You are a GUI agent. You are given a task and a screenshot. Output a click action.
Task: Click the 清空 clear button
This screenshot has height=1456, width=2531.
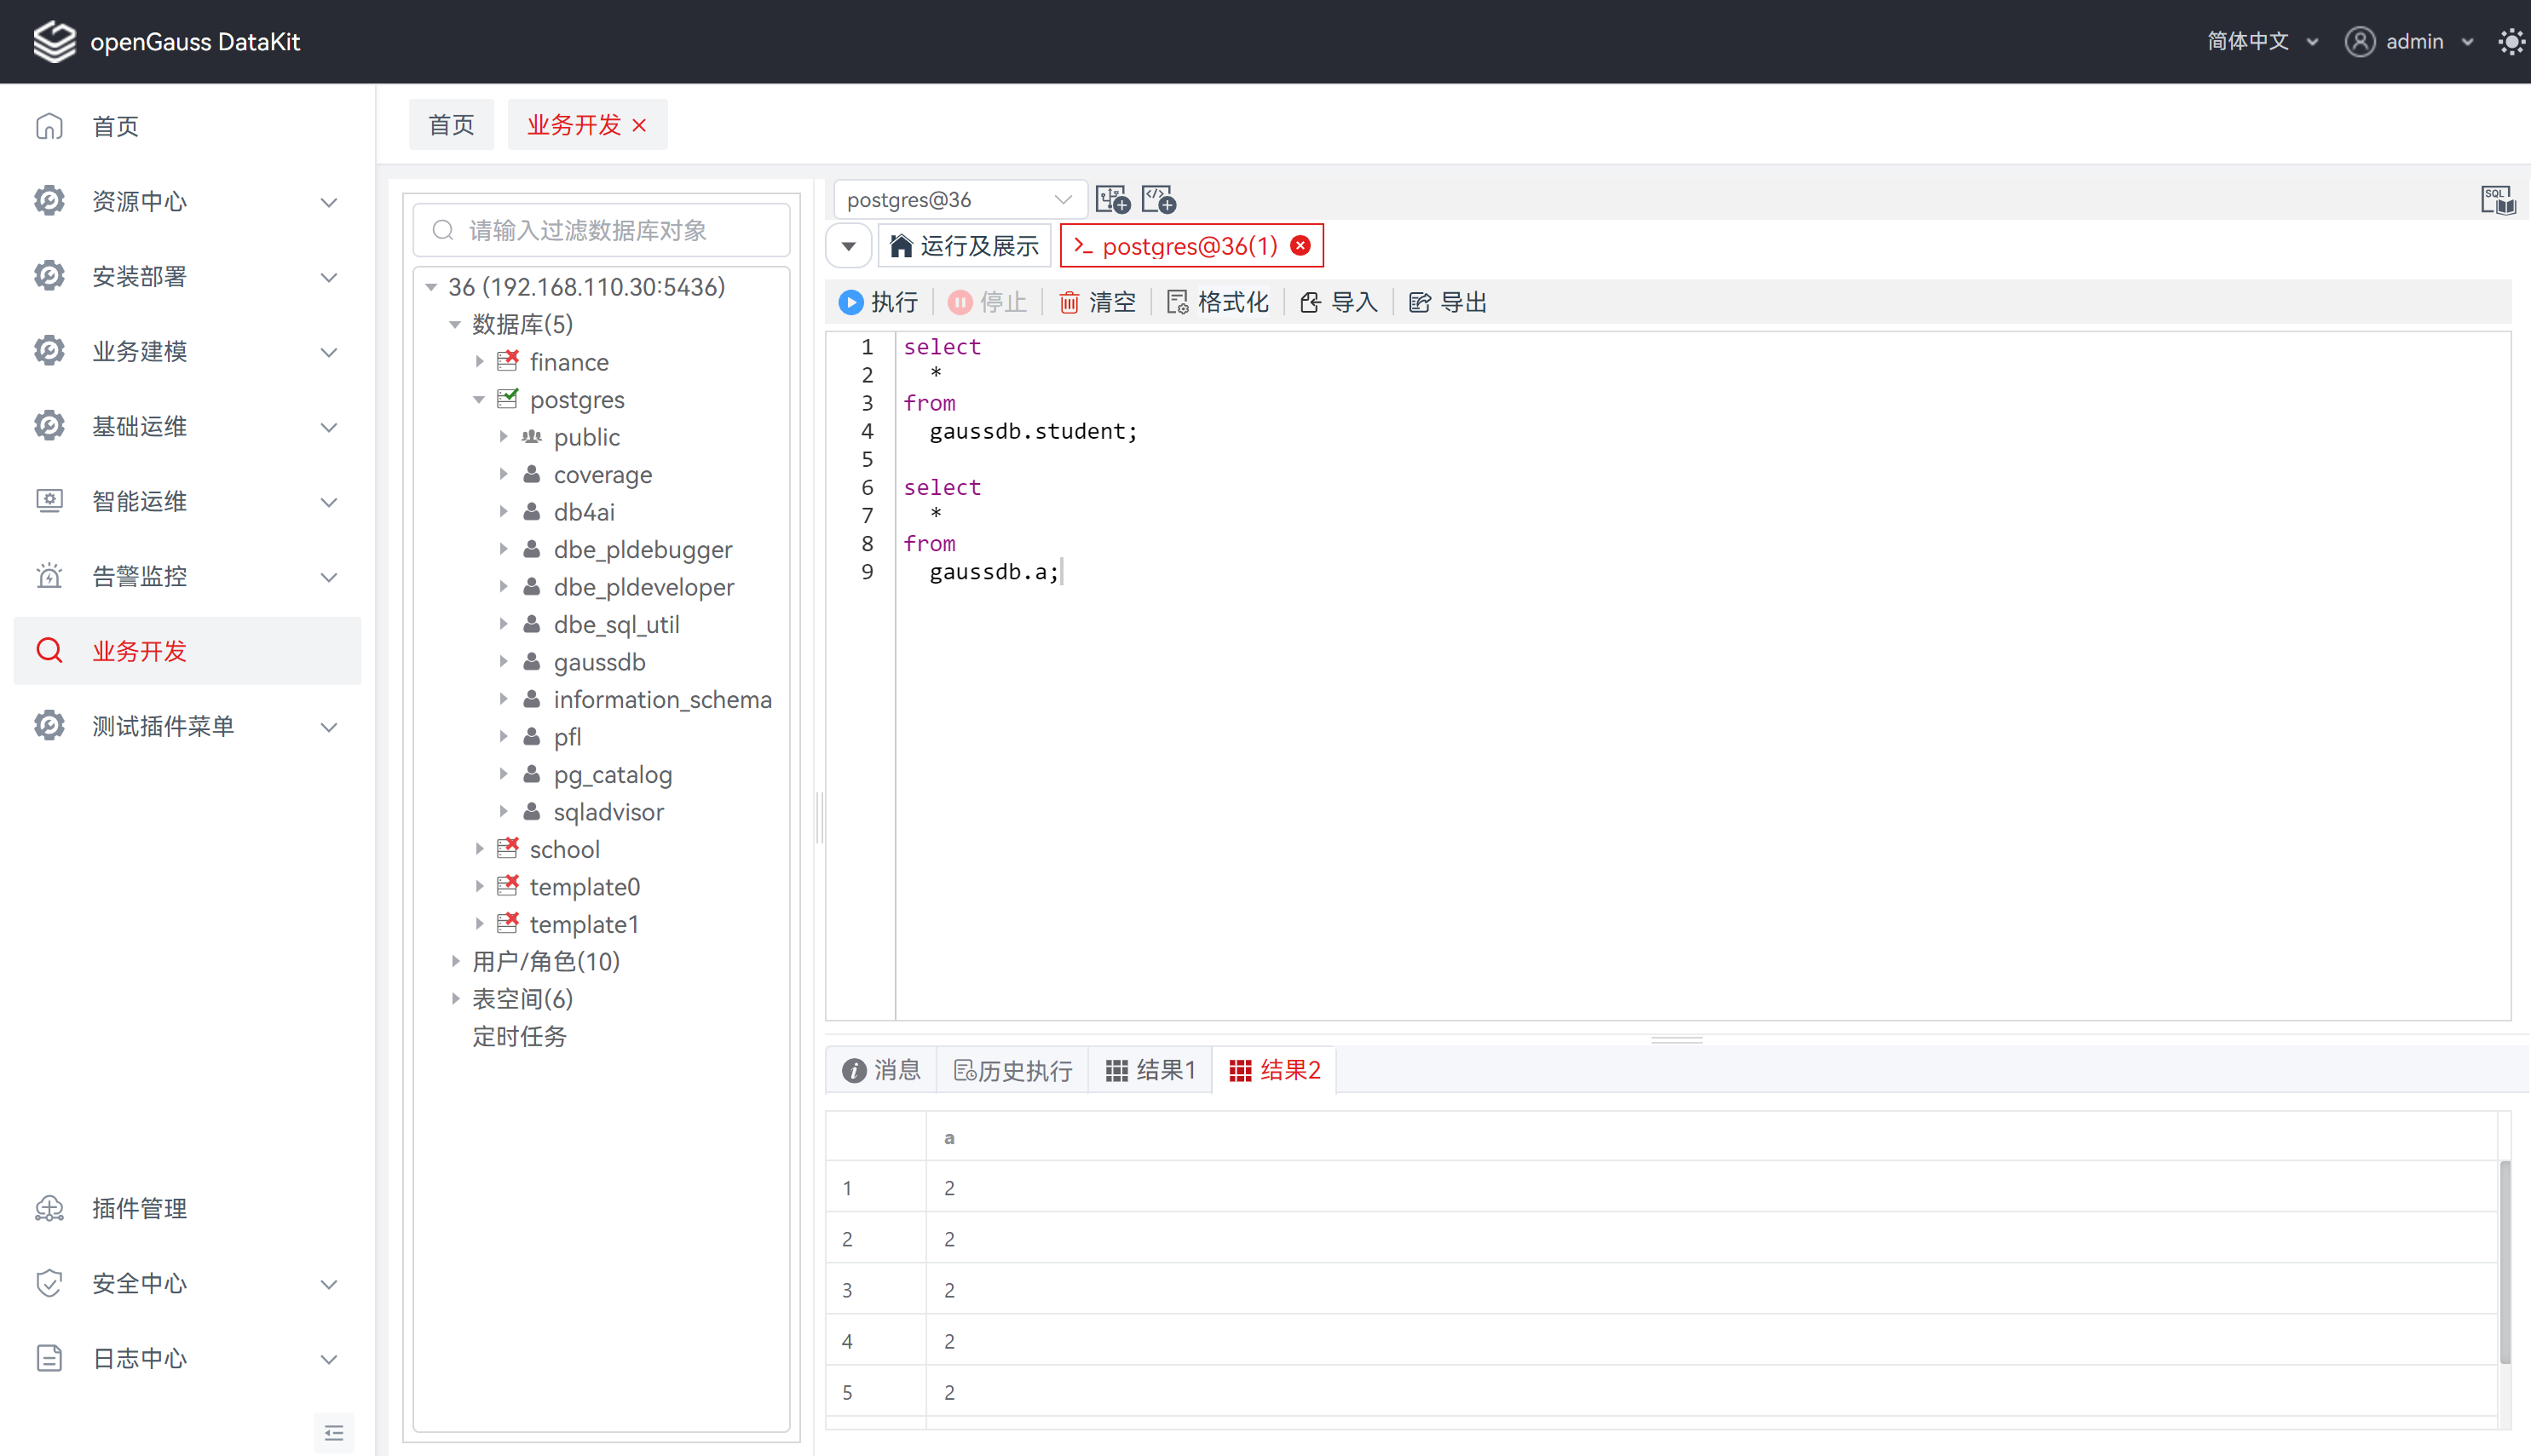(x=1097, y=302)
